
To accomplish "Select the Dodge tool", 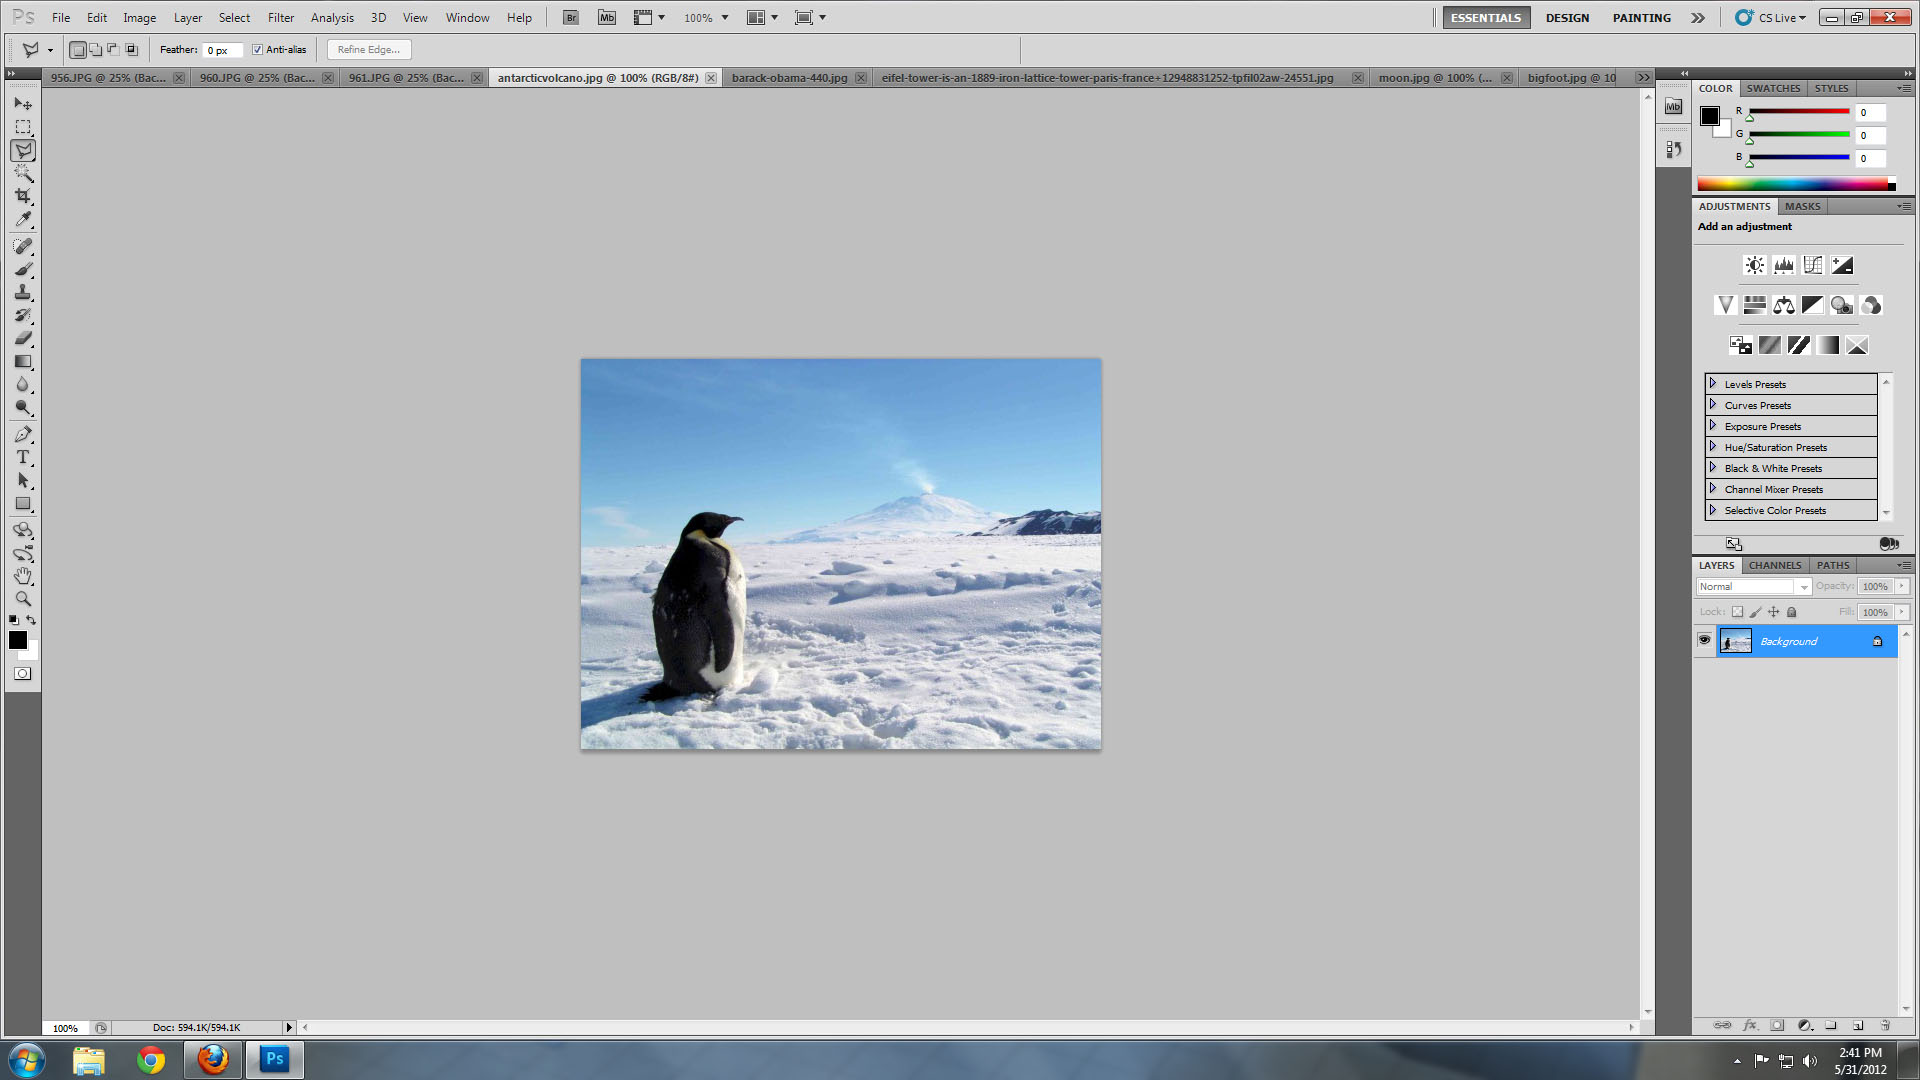I will [23, 407].
